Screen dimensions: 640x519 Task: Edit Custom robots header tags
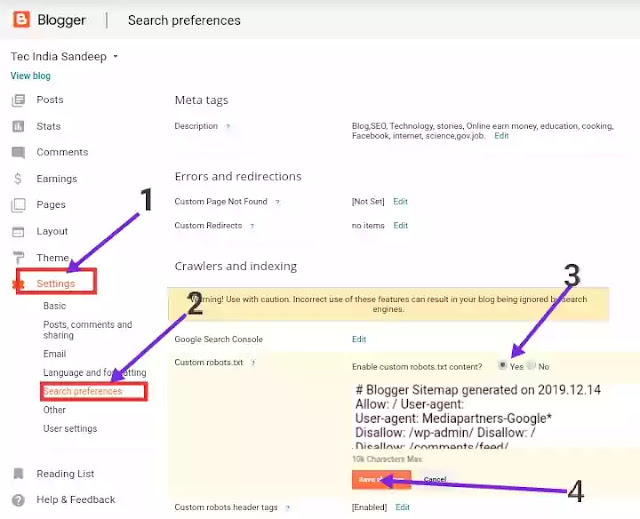[x=402, y=507]
